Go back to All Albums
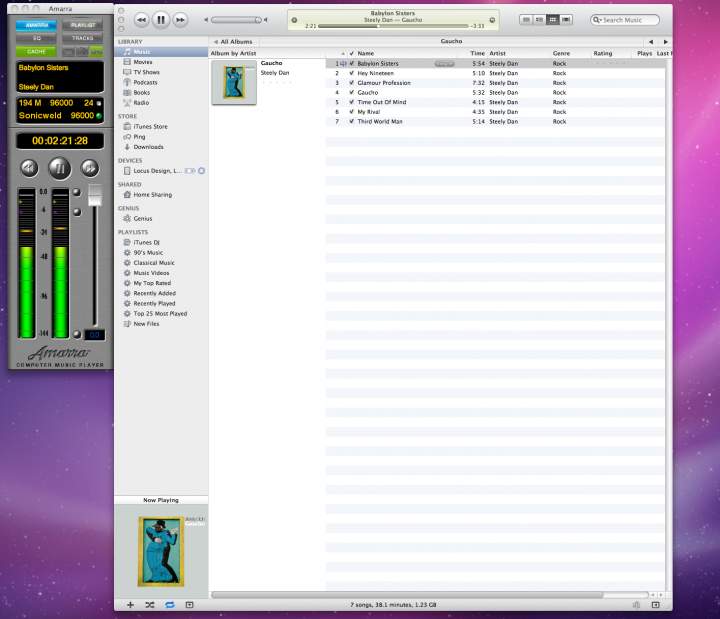The height and width of the screenshot is (619, 720). (233, 42)
